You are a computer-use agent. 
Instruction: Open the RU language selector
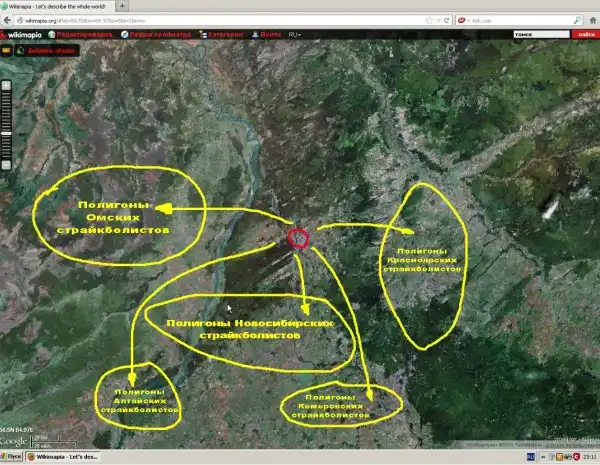point(295,33)
